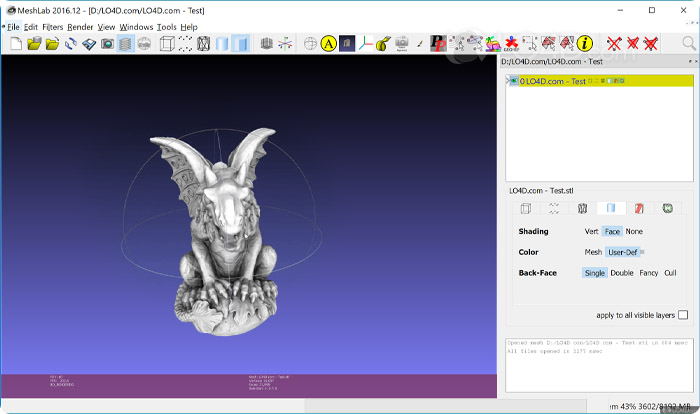Image resolution: width=700 pixels, height=414 pixels.
Task: Open the Filters menu
Action: tap(52, 27)
